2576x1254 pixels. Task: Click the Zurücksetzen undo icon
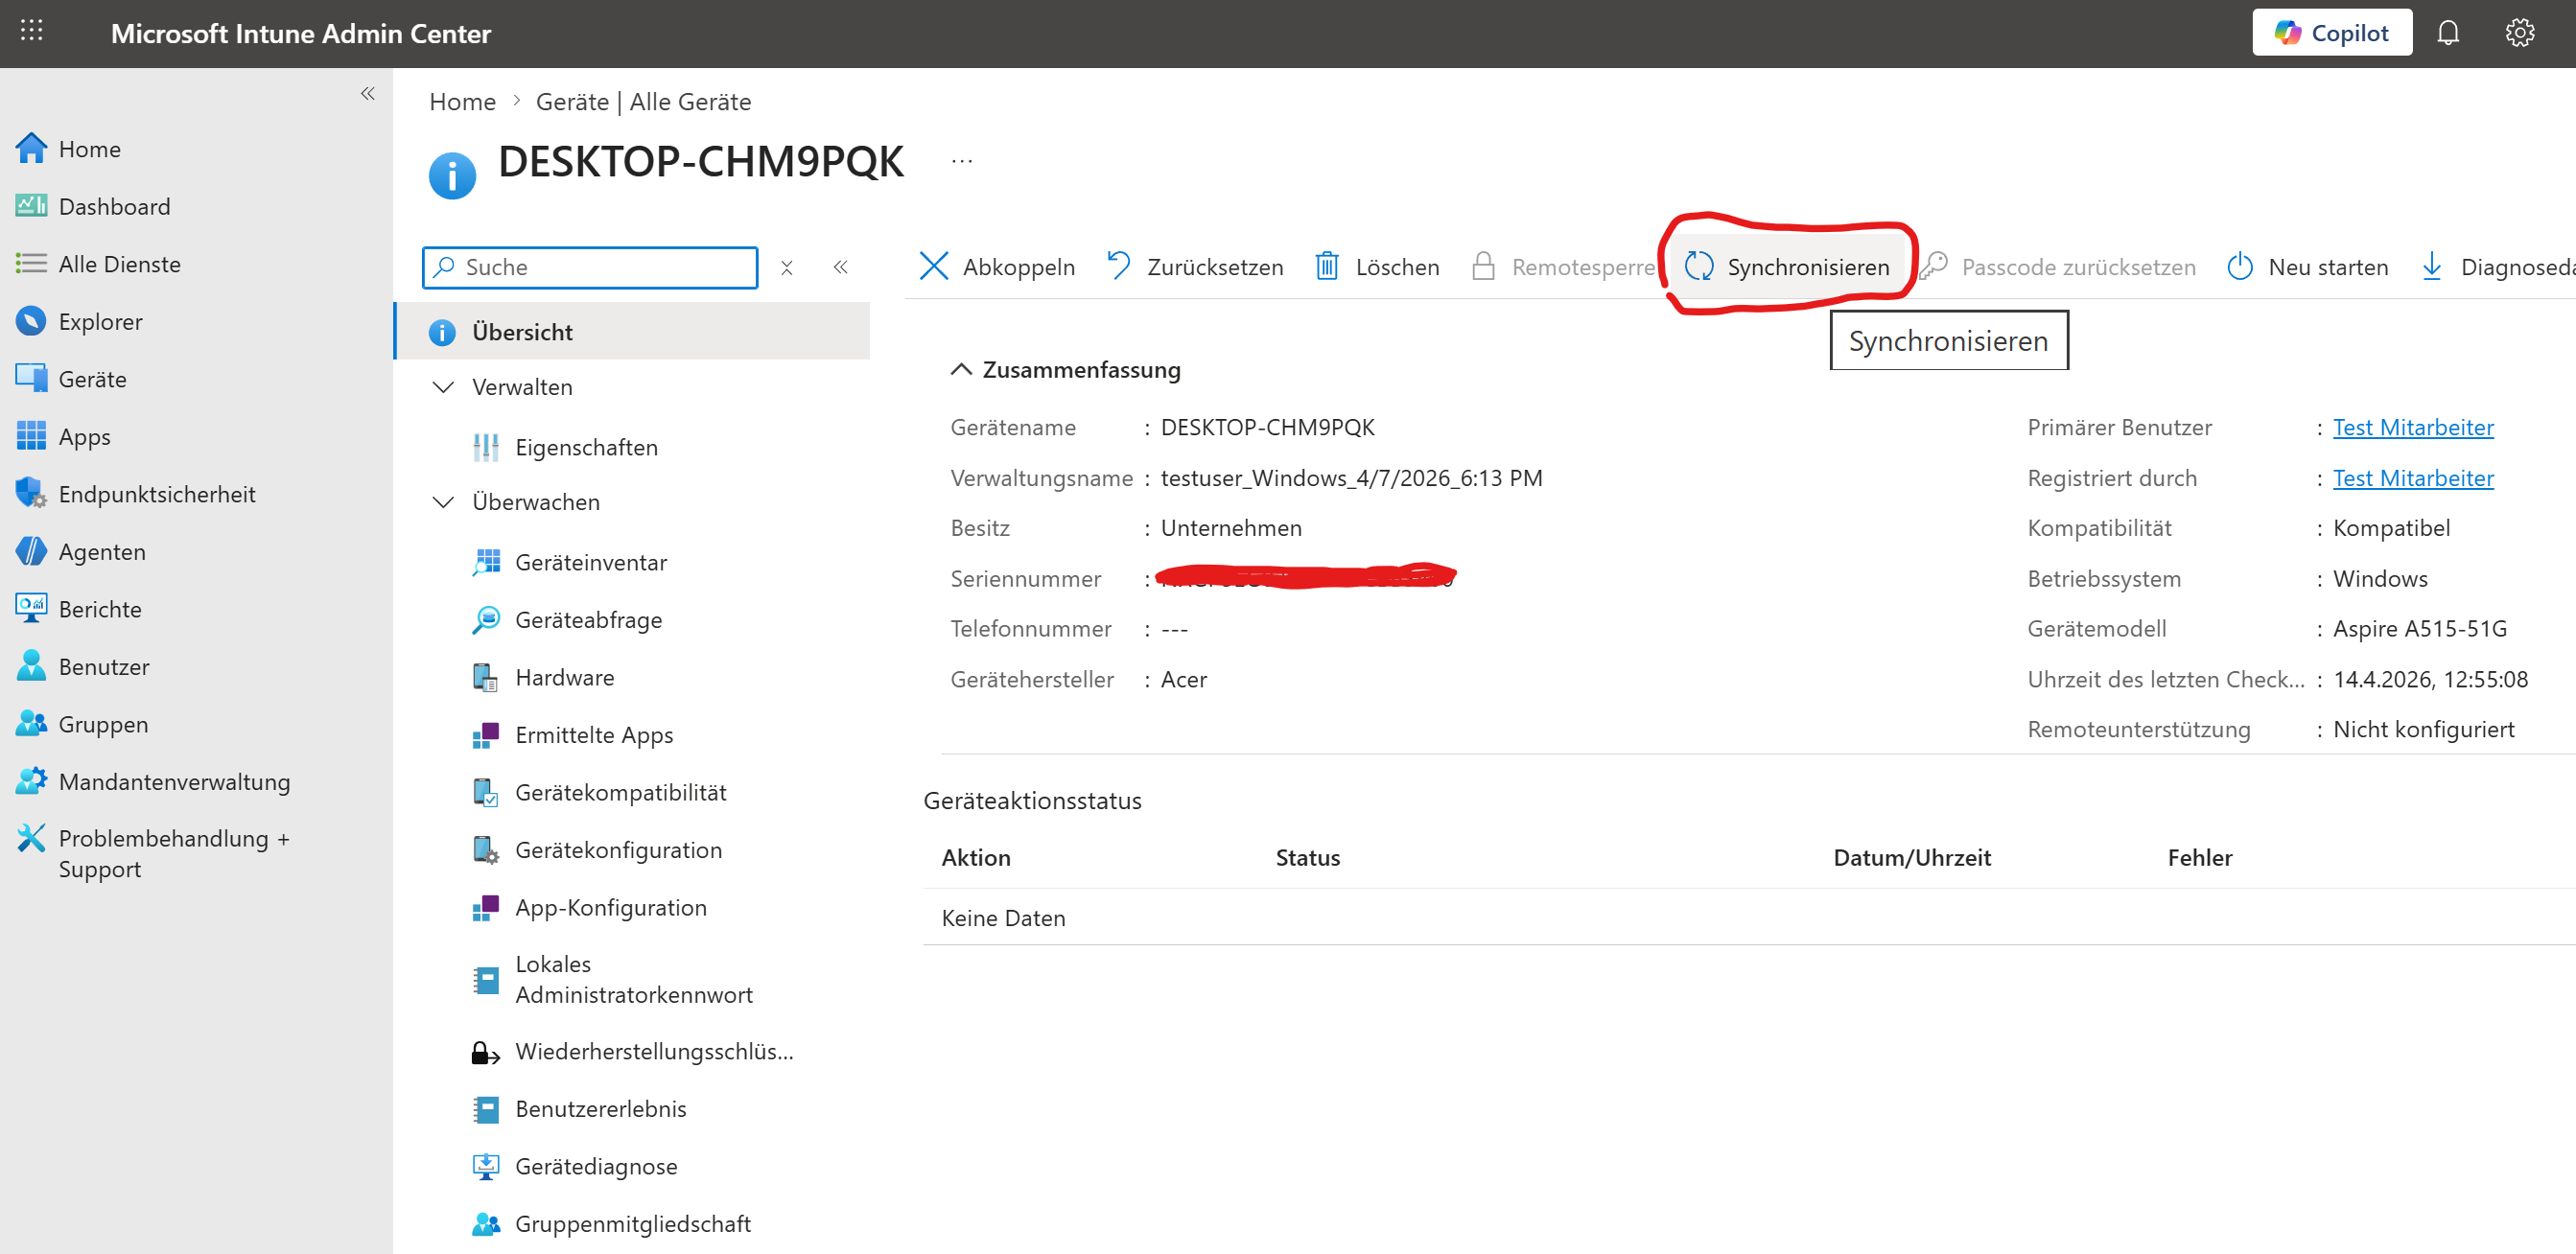click(1118, 266)
